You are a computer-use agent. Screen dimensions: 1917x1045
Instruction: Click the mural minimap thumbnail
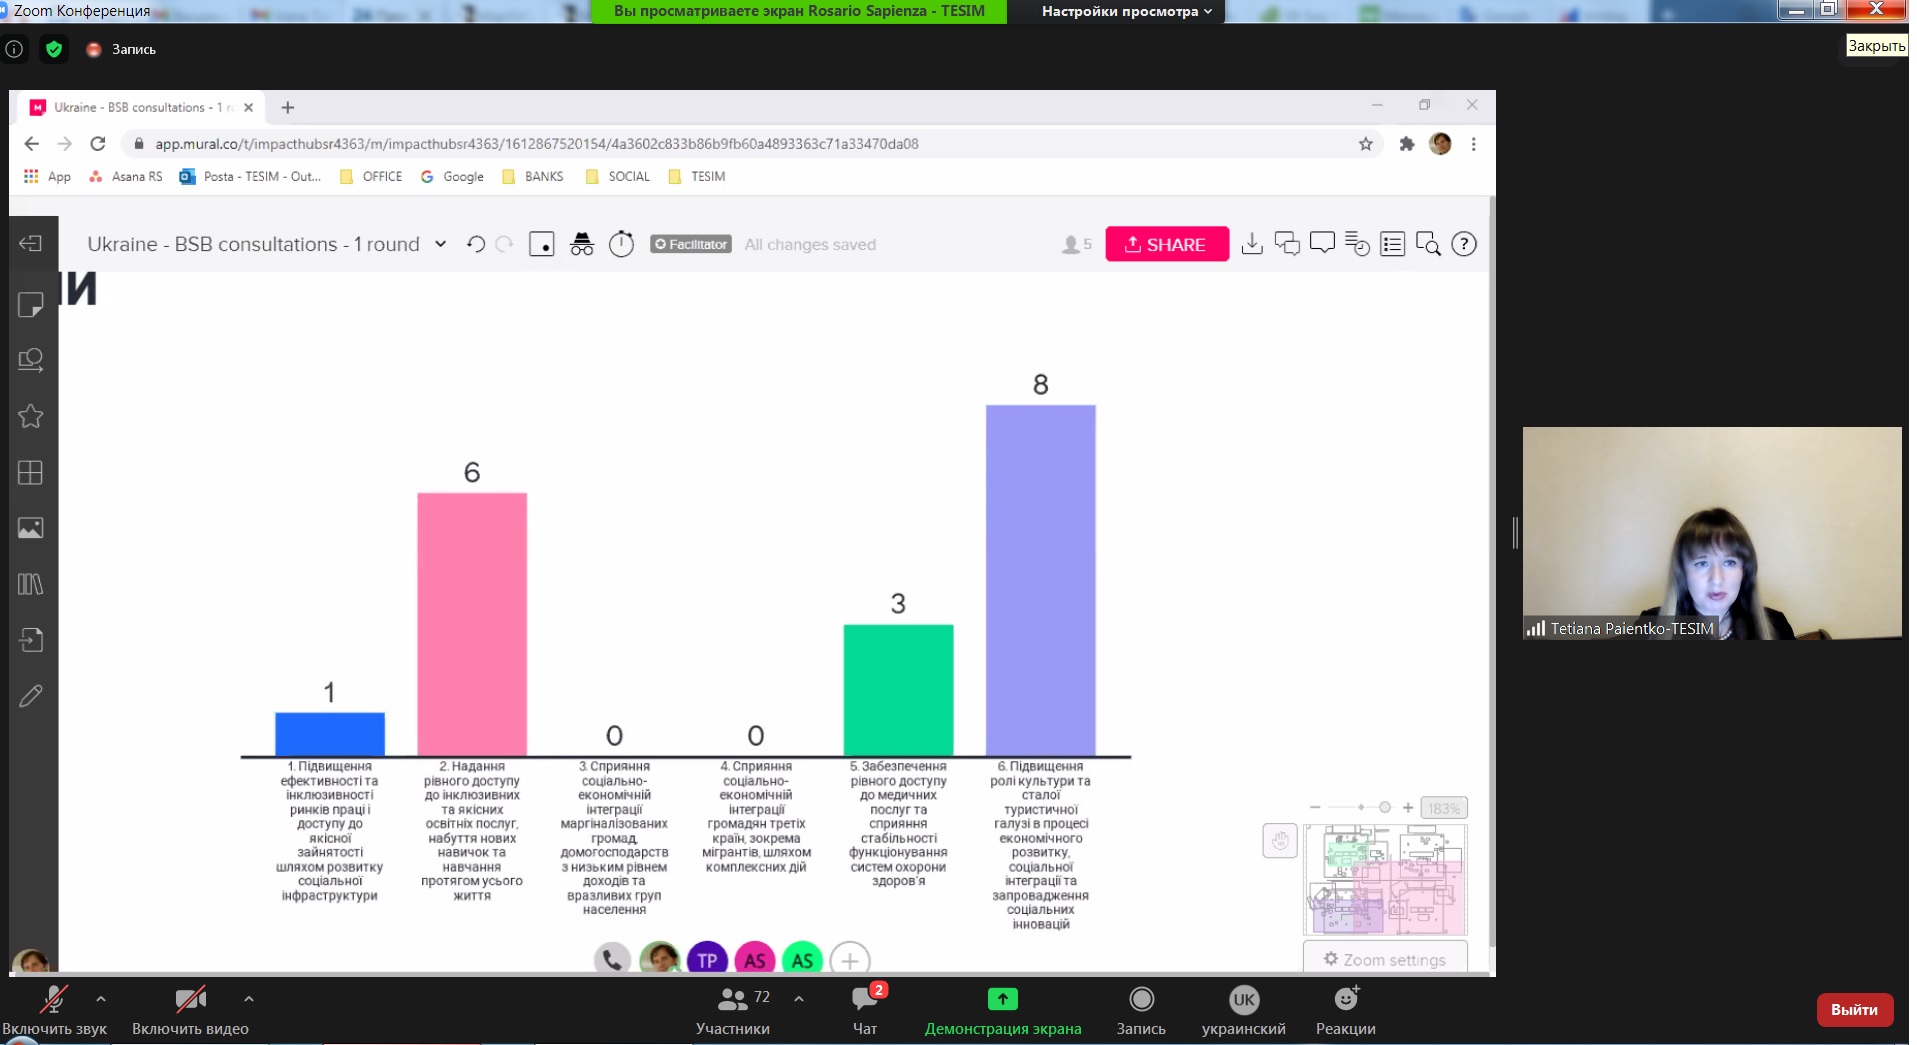[x=1386, y=880]
